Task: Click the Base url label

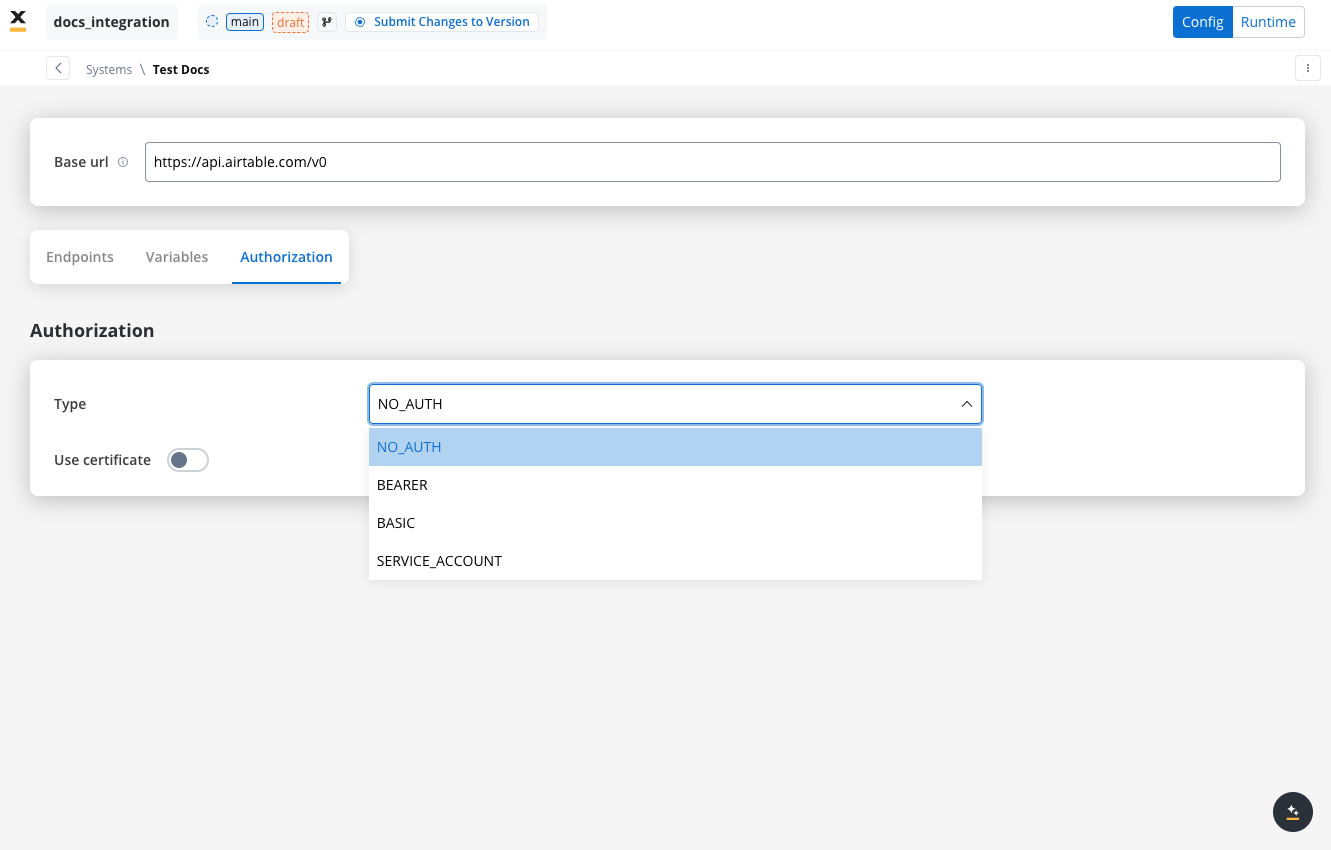Action: tap(81, 162)
